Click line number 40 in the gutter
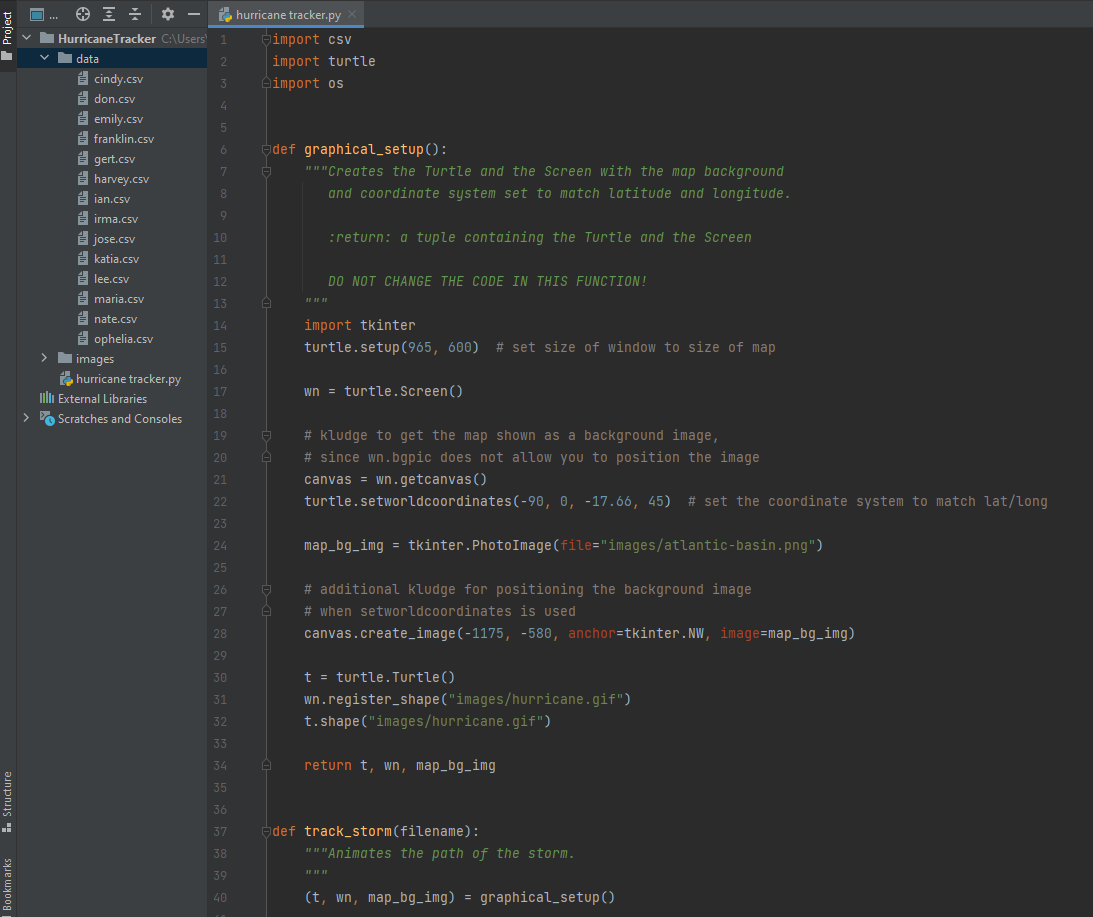Viewport: 1093px width, 917px height. [x=219, y=897]
